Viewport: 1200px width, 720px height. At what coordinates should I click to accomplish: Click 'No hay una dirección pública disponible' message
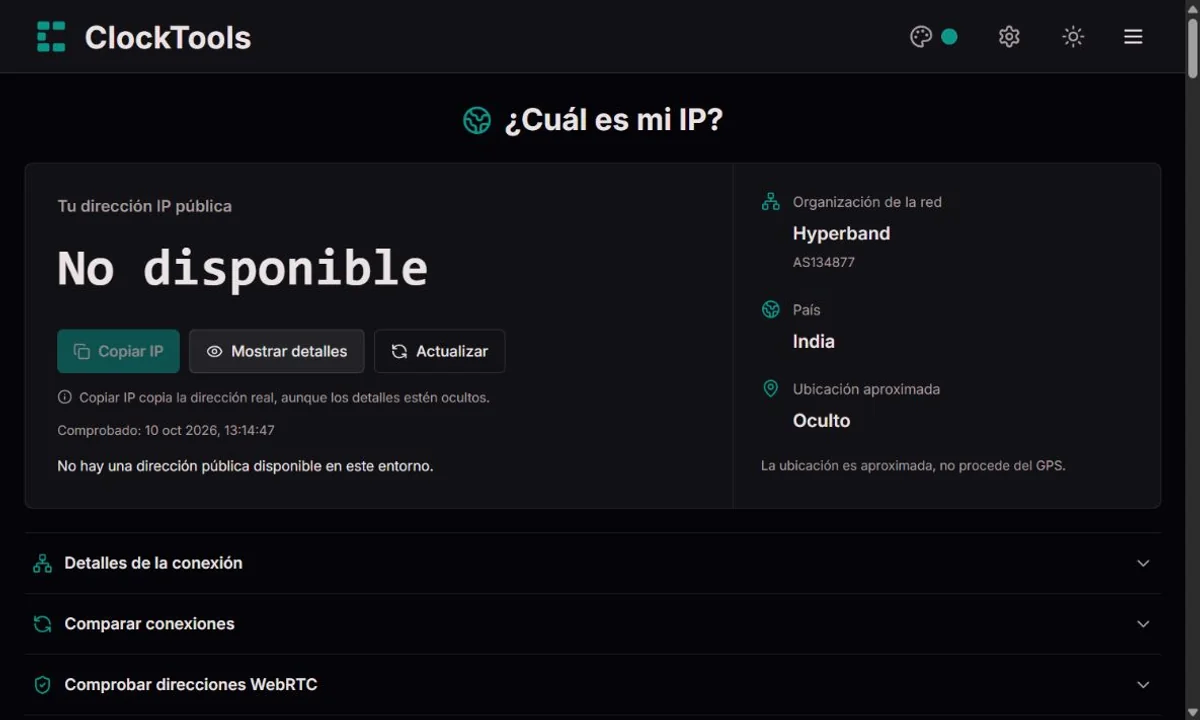tap(245, 466)
